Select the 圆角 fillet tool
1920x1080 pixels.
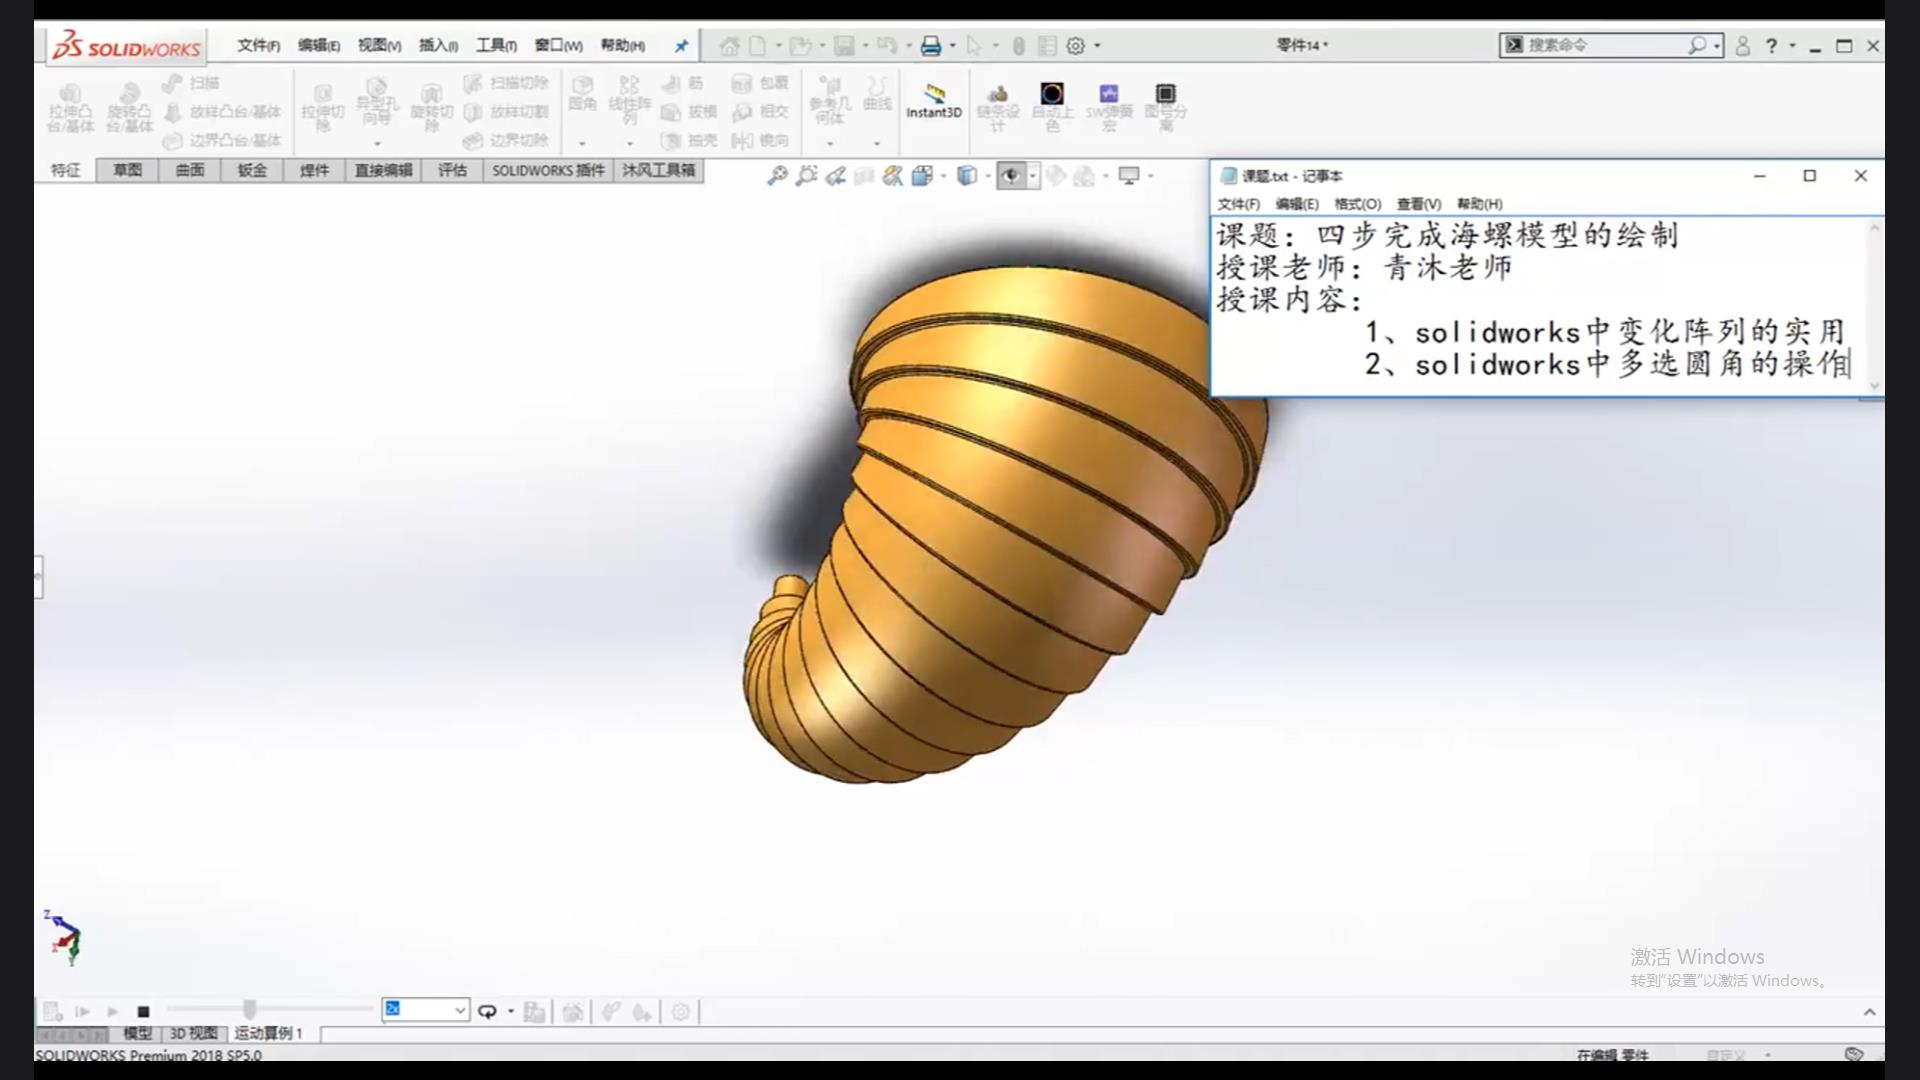click(x=582, y=94)
